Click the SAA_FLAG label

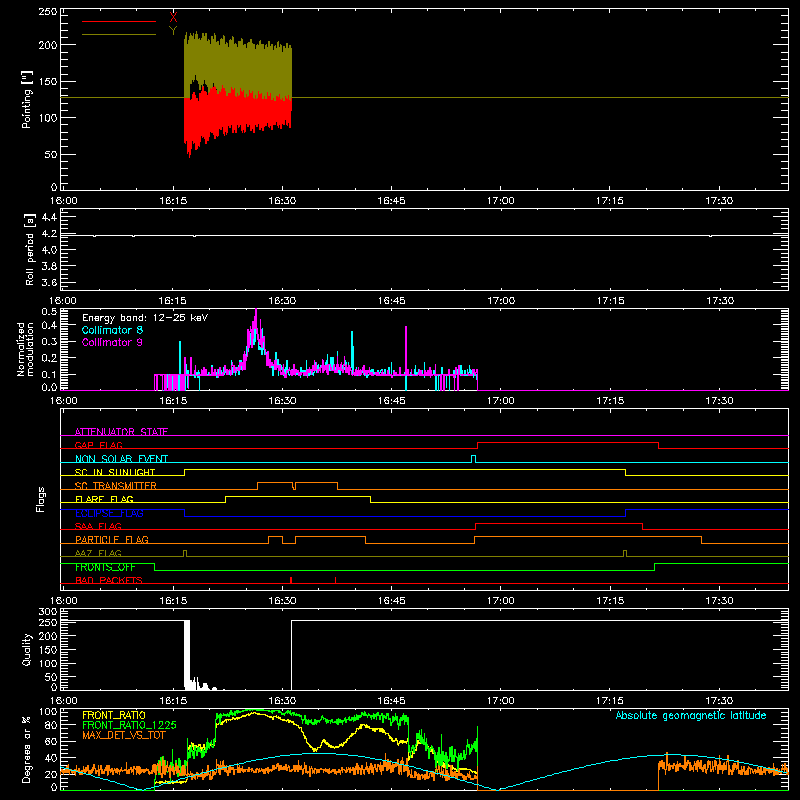(98, 526)
